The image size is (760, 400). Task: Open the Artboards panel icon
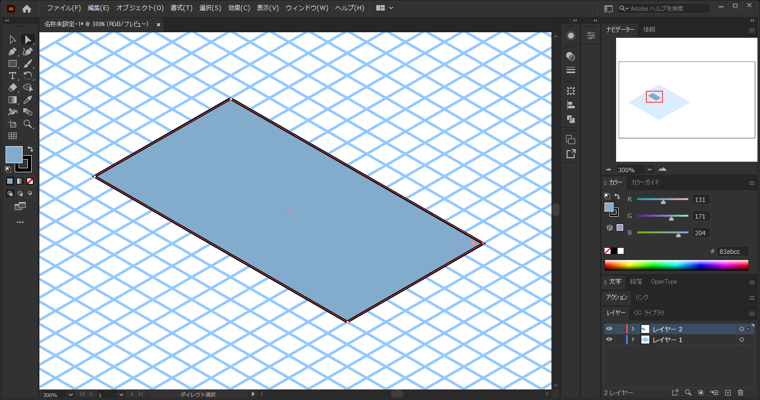570,140
